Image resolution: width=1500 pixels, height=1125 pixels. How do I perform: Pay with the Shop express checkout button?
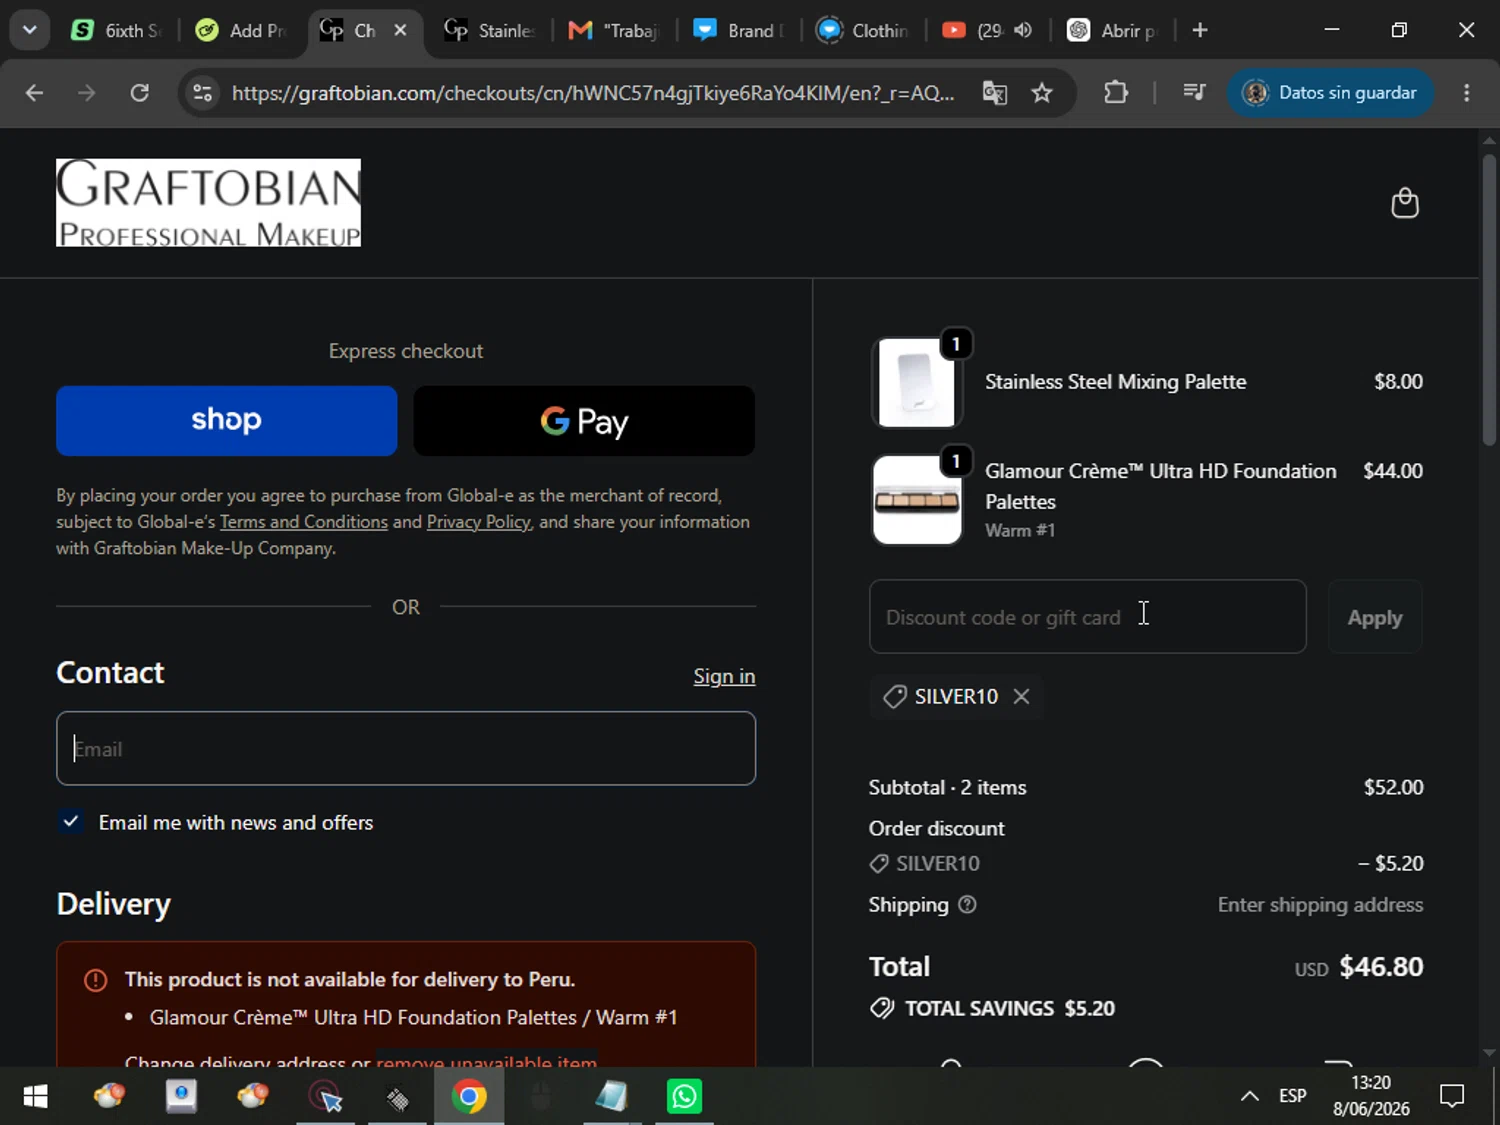pos(226,421)
